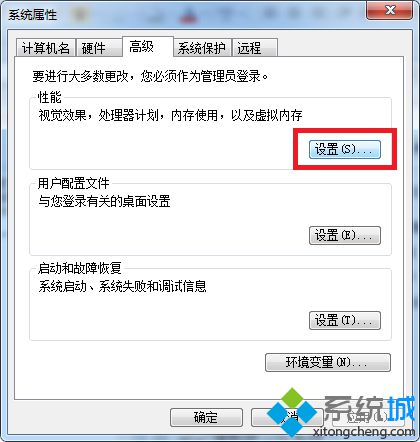This screenshot has width=420, height=442.
Task: Click the 与您登录有关的桌面设置 description
Action: click(104, 201)
